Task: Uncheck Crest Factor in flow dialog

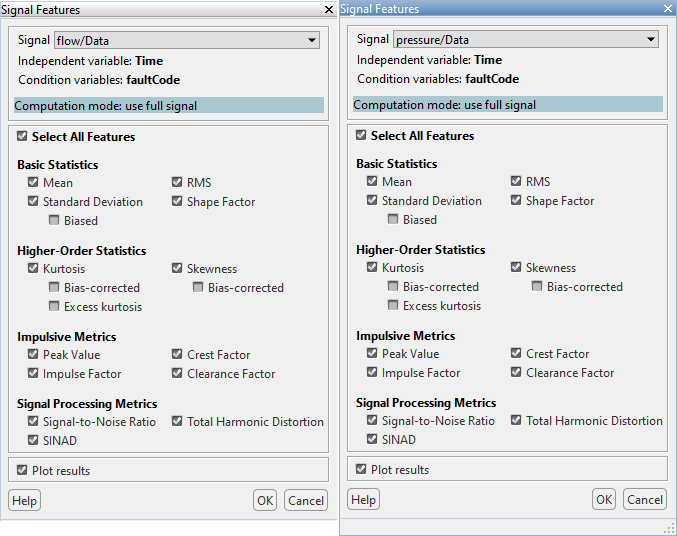Action: click(178, 355)
